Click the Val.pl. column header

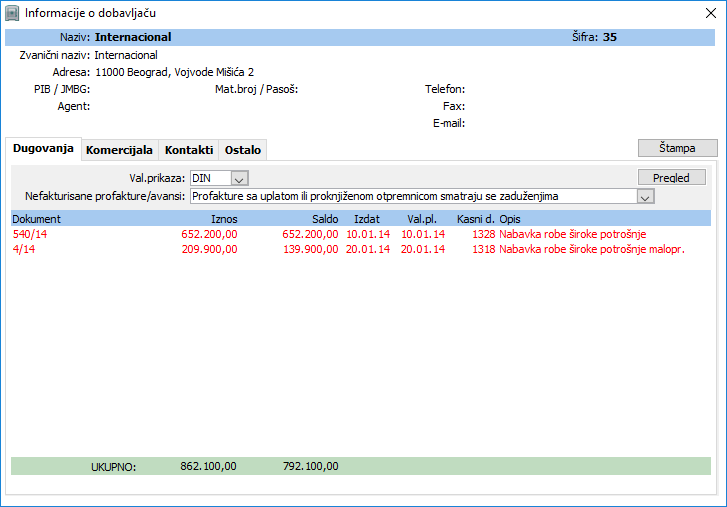422,219
